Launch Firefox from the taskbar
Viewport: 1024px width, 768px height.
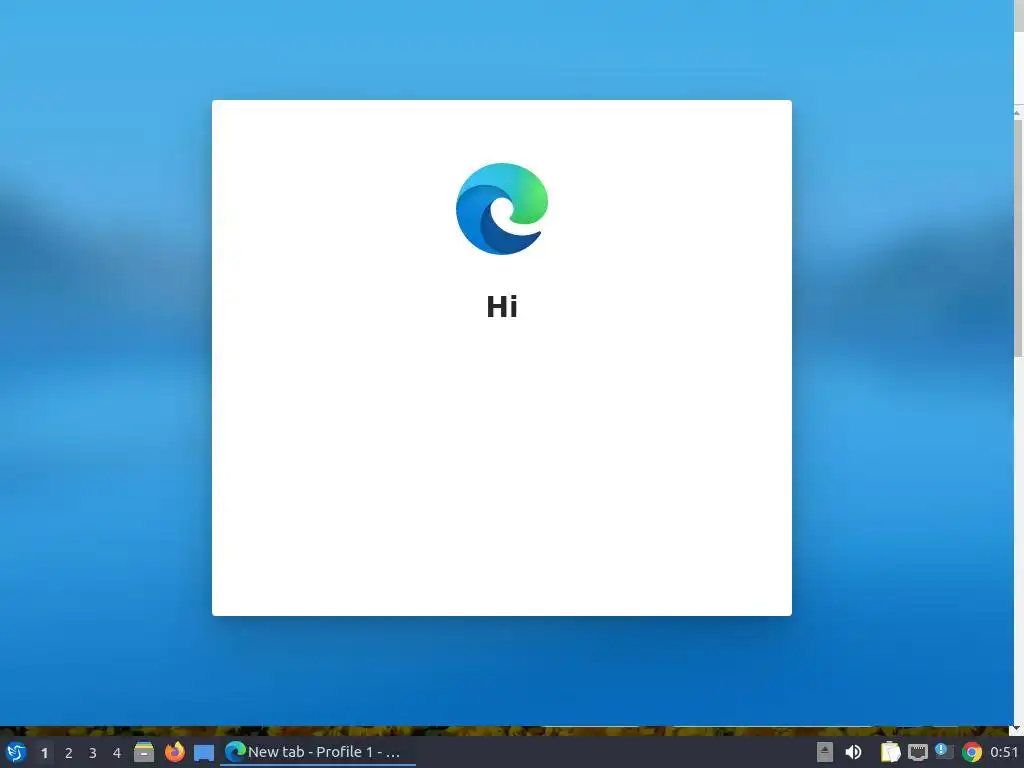(x=174, y=752)
